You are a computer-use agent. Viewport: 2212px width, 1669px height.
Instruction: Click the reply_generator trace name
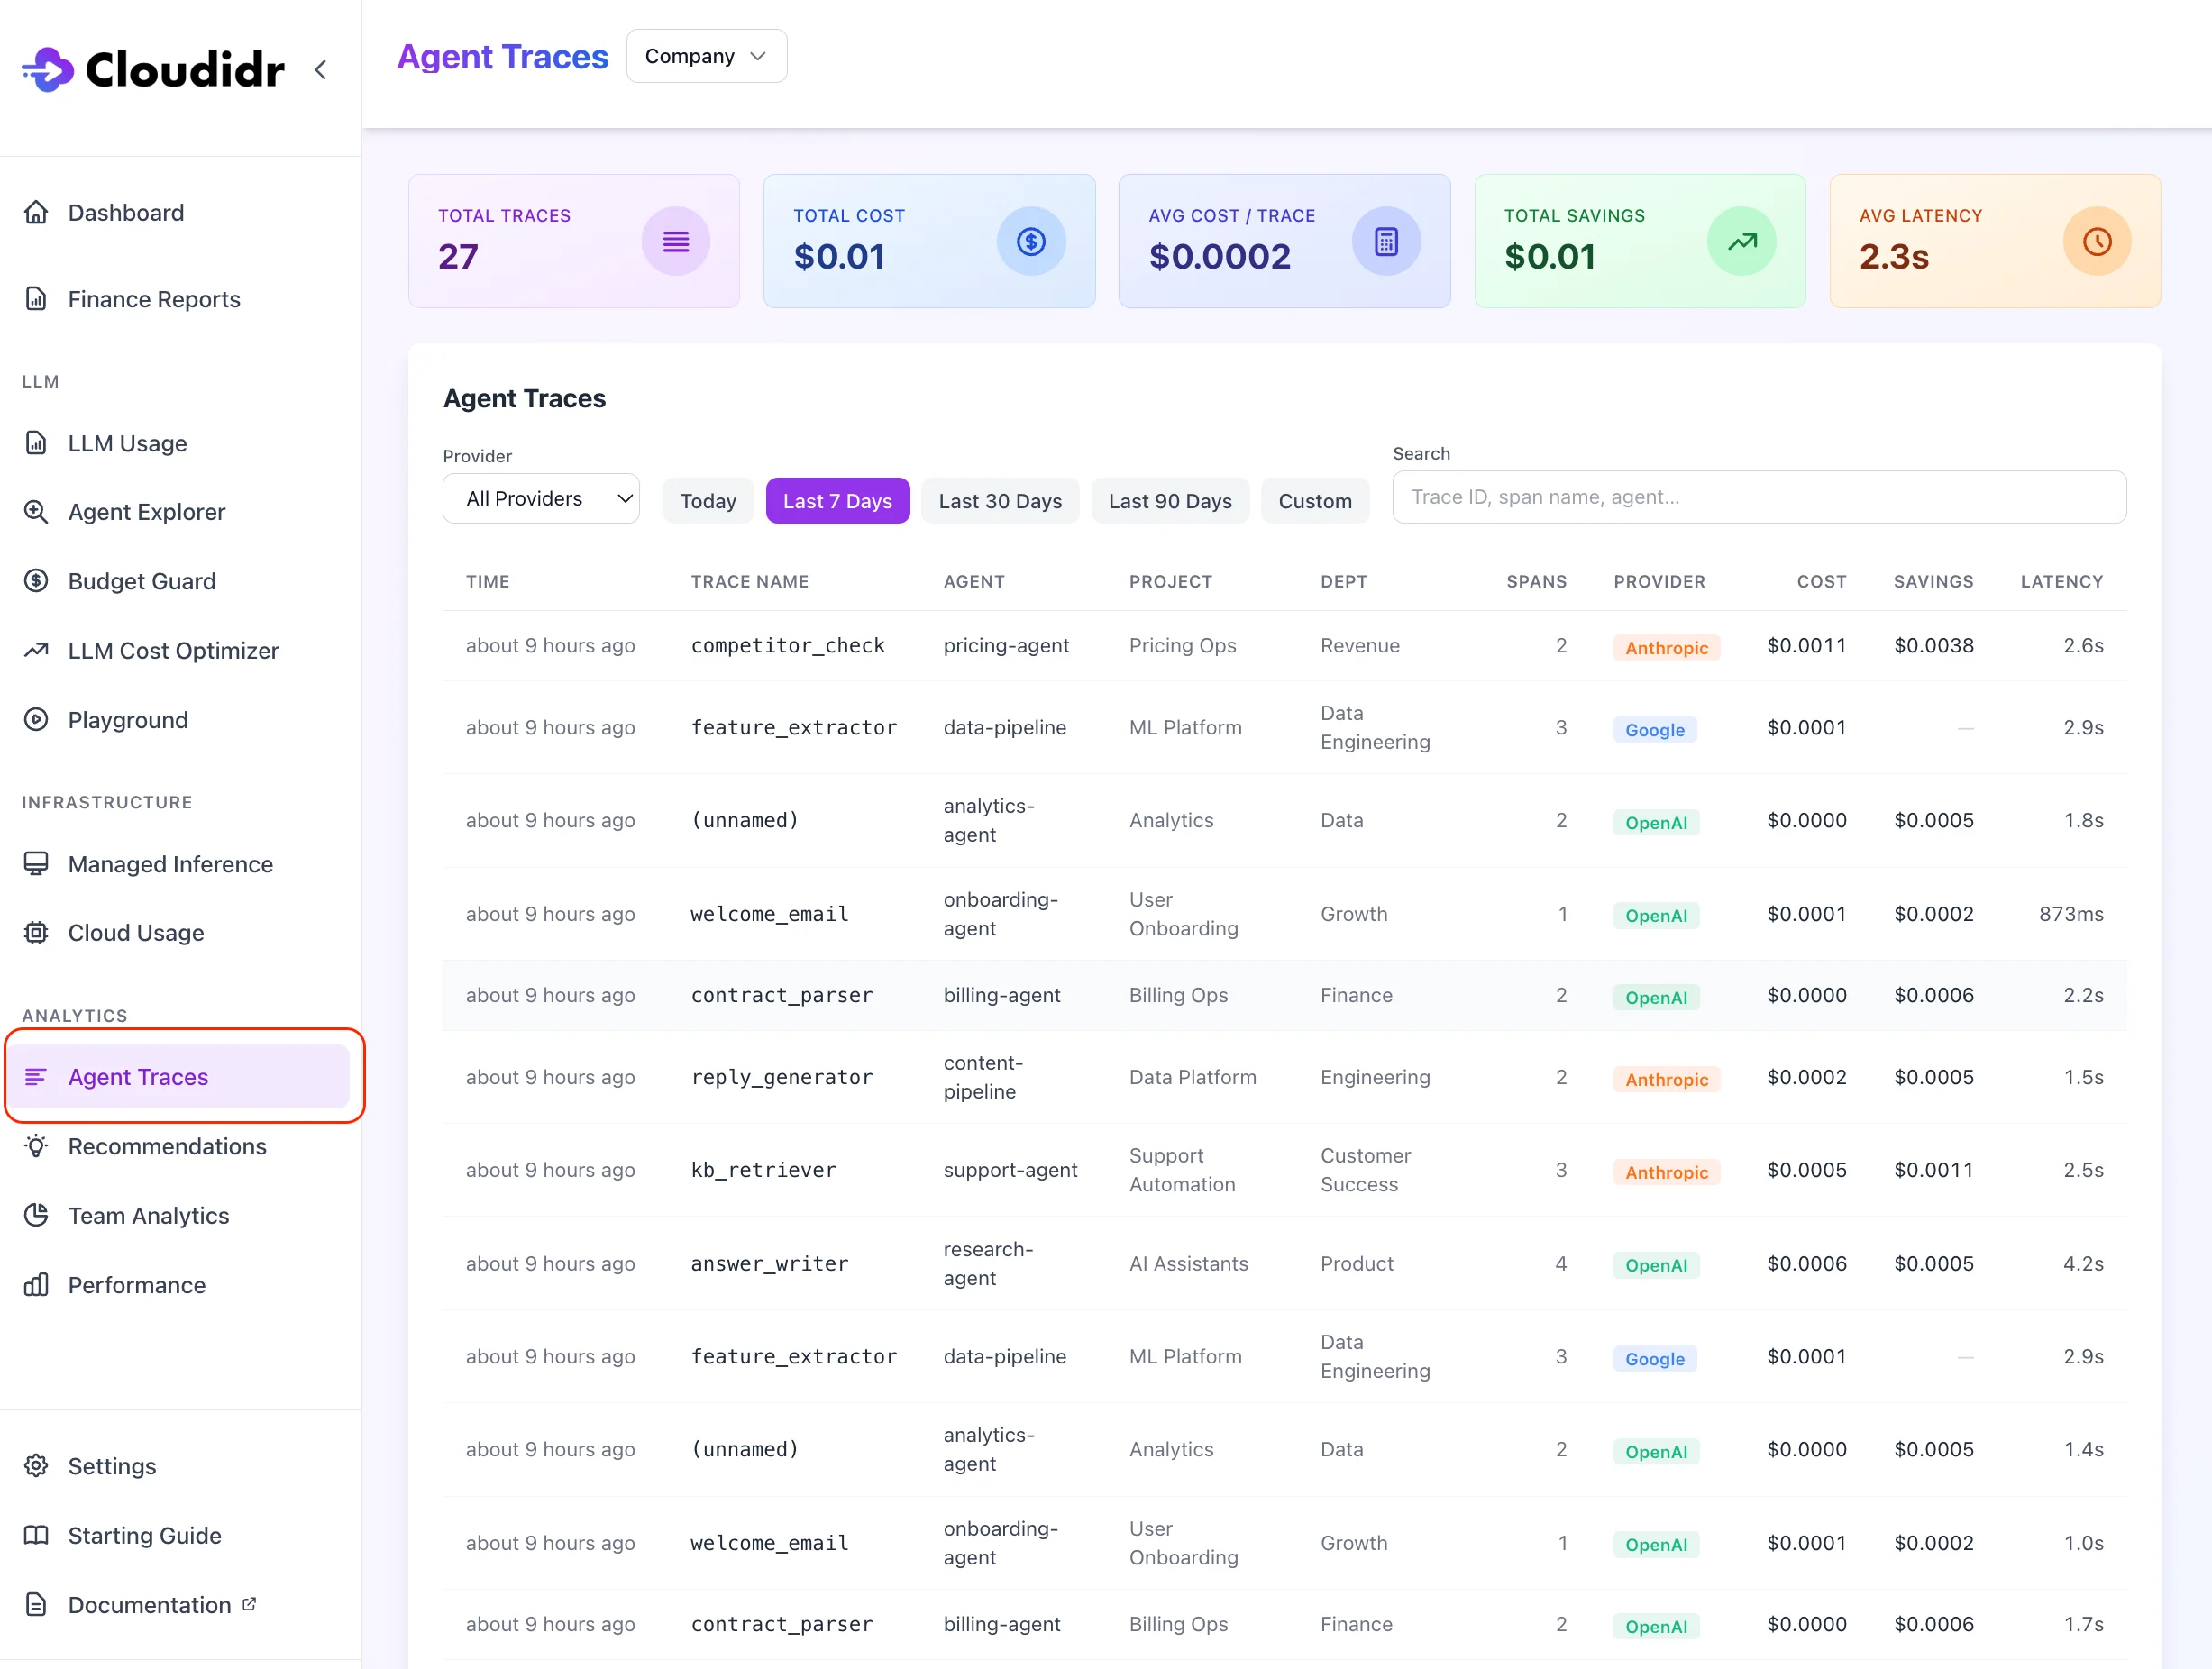pos(782,1077)
